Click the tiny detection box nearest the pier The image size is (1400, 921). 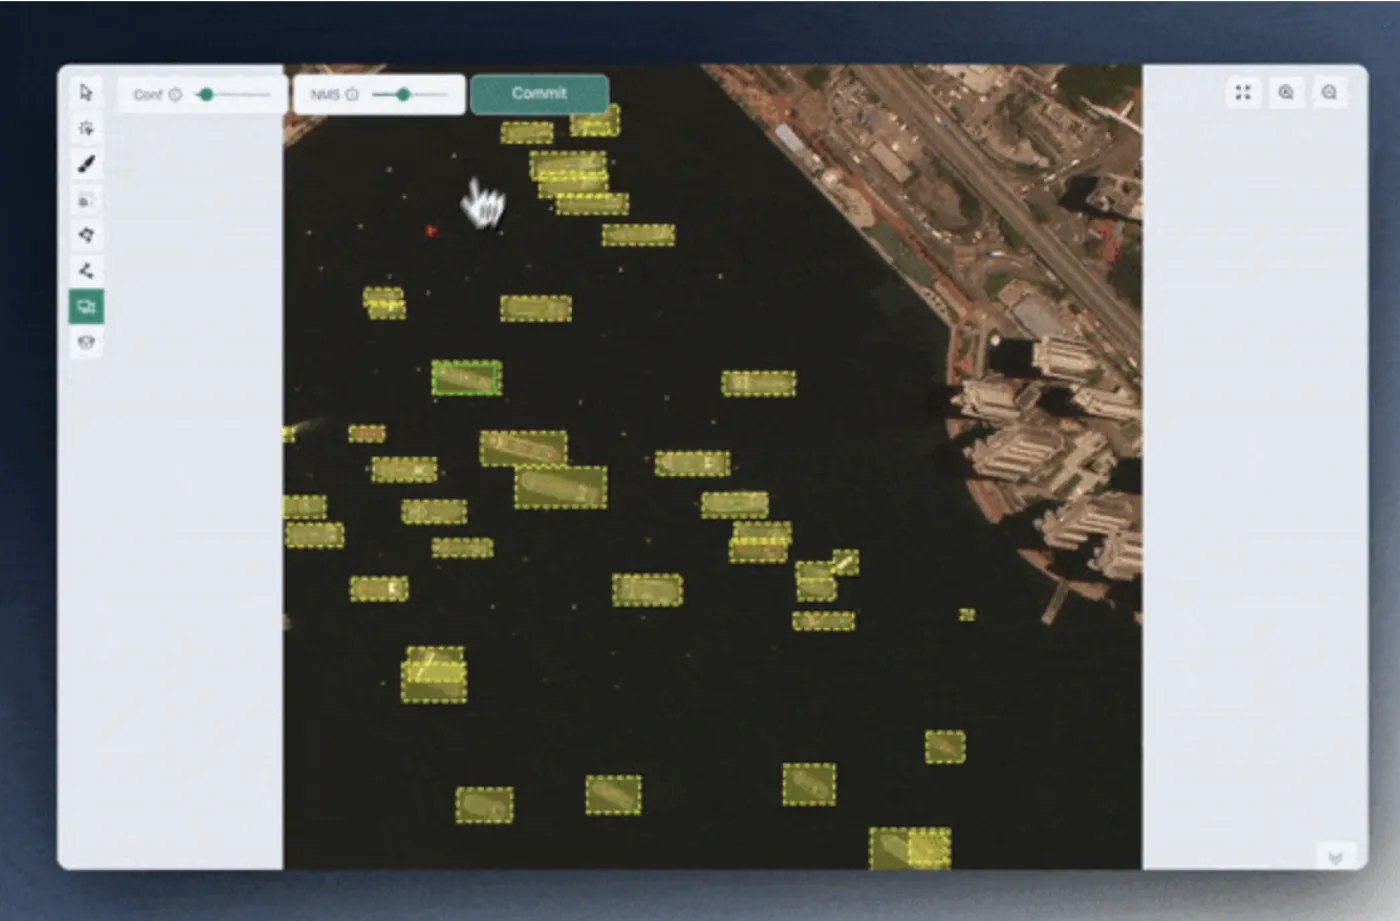[967, 614]
